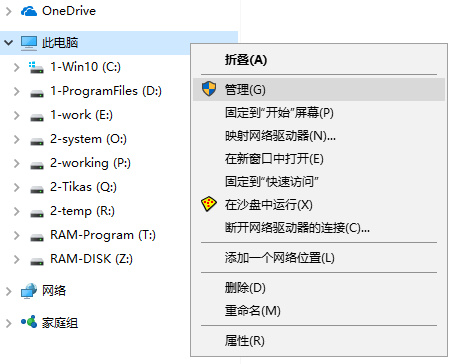Image resolution: width=453 pixels, height=364 pixels.
Task: Click the 网络 network icon
Action: 29,291
